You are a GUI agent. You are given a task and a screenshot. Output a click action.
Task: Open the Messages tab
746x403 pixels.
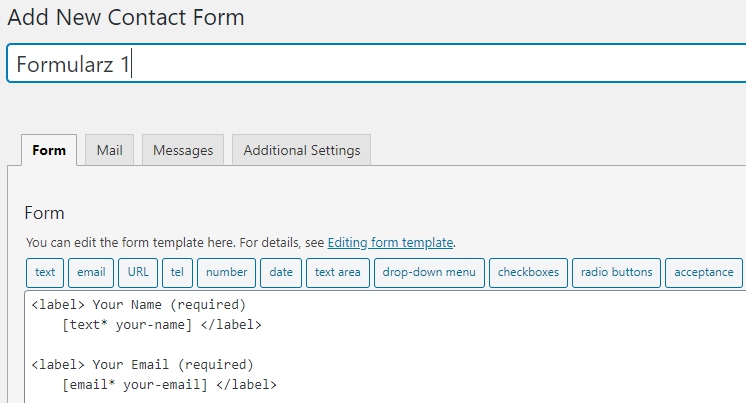point(183,150)
